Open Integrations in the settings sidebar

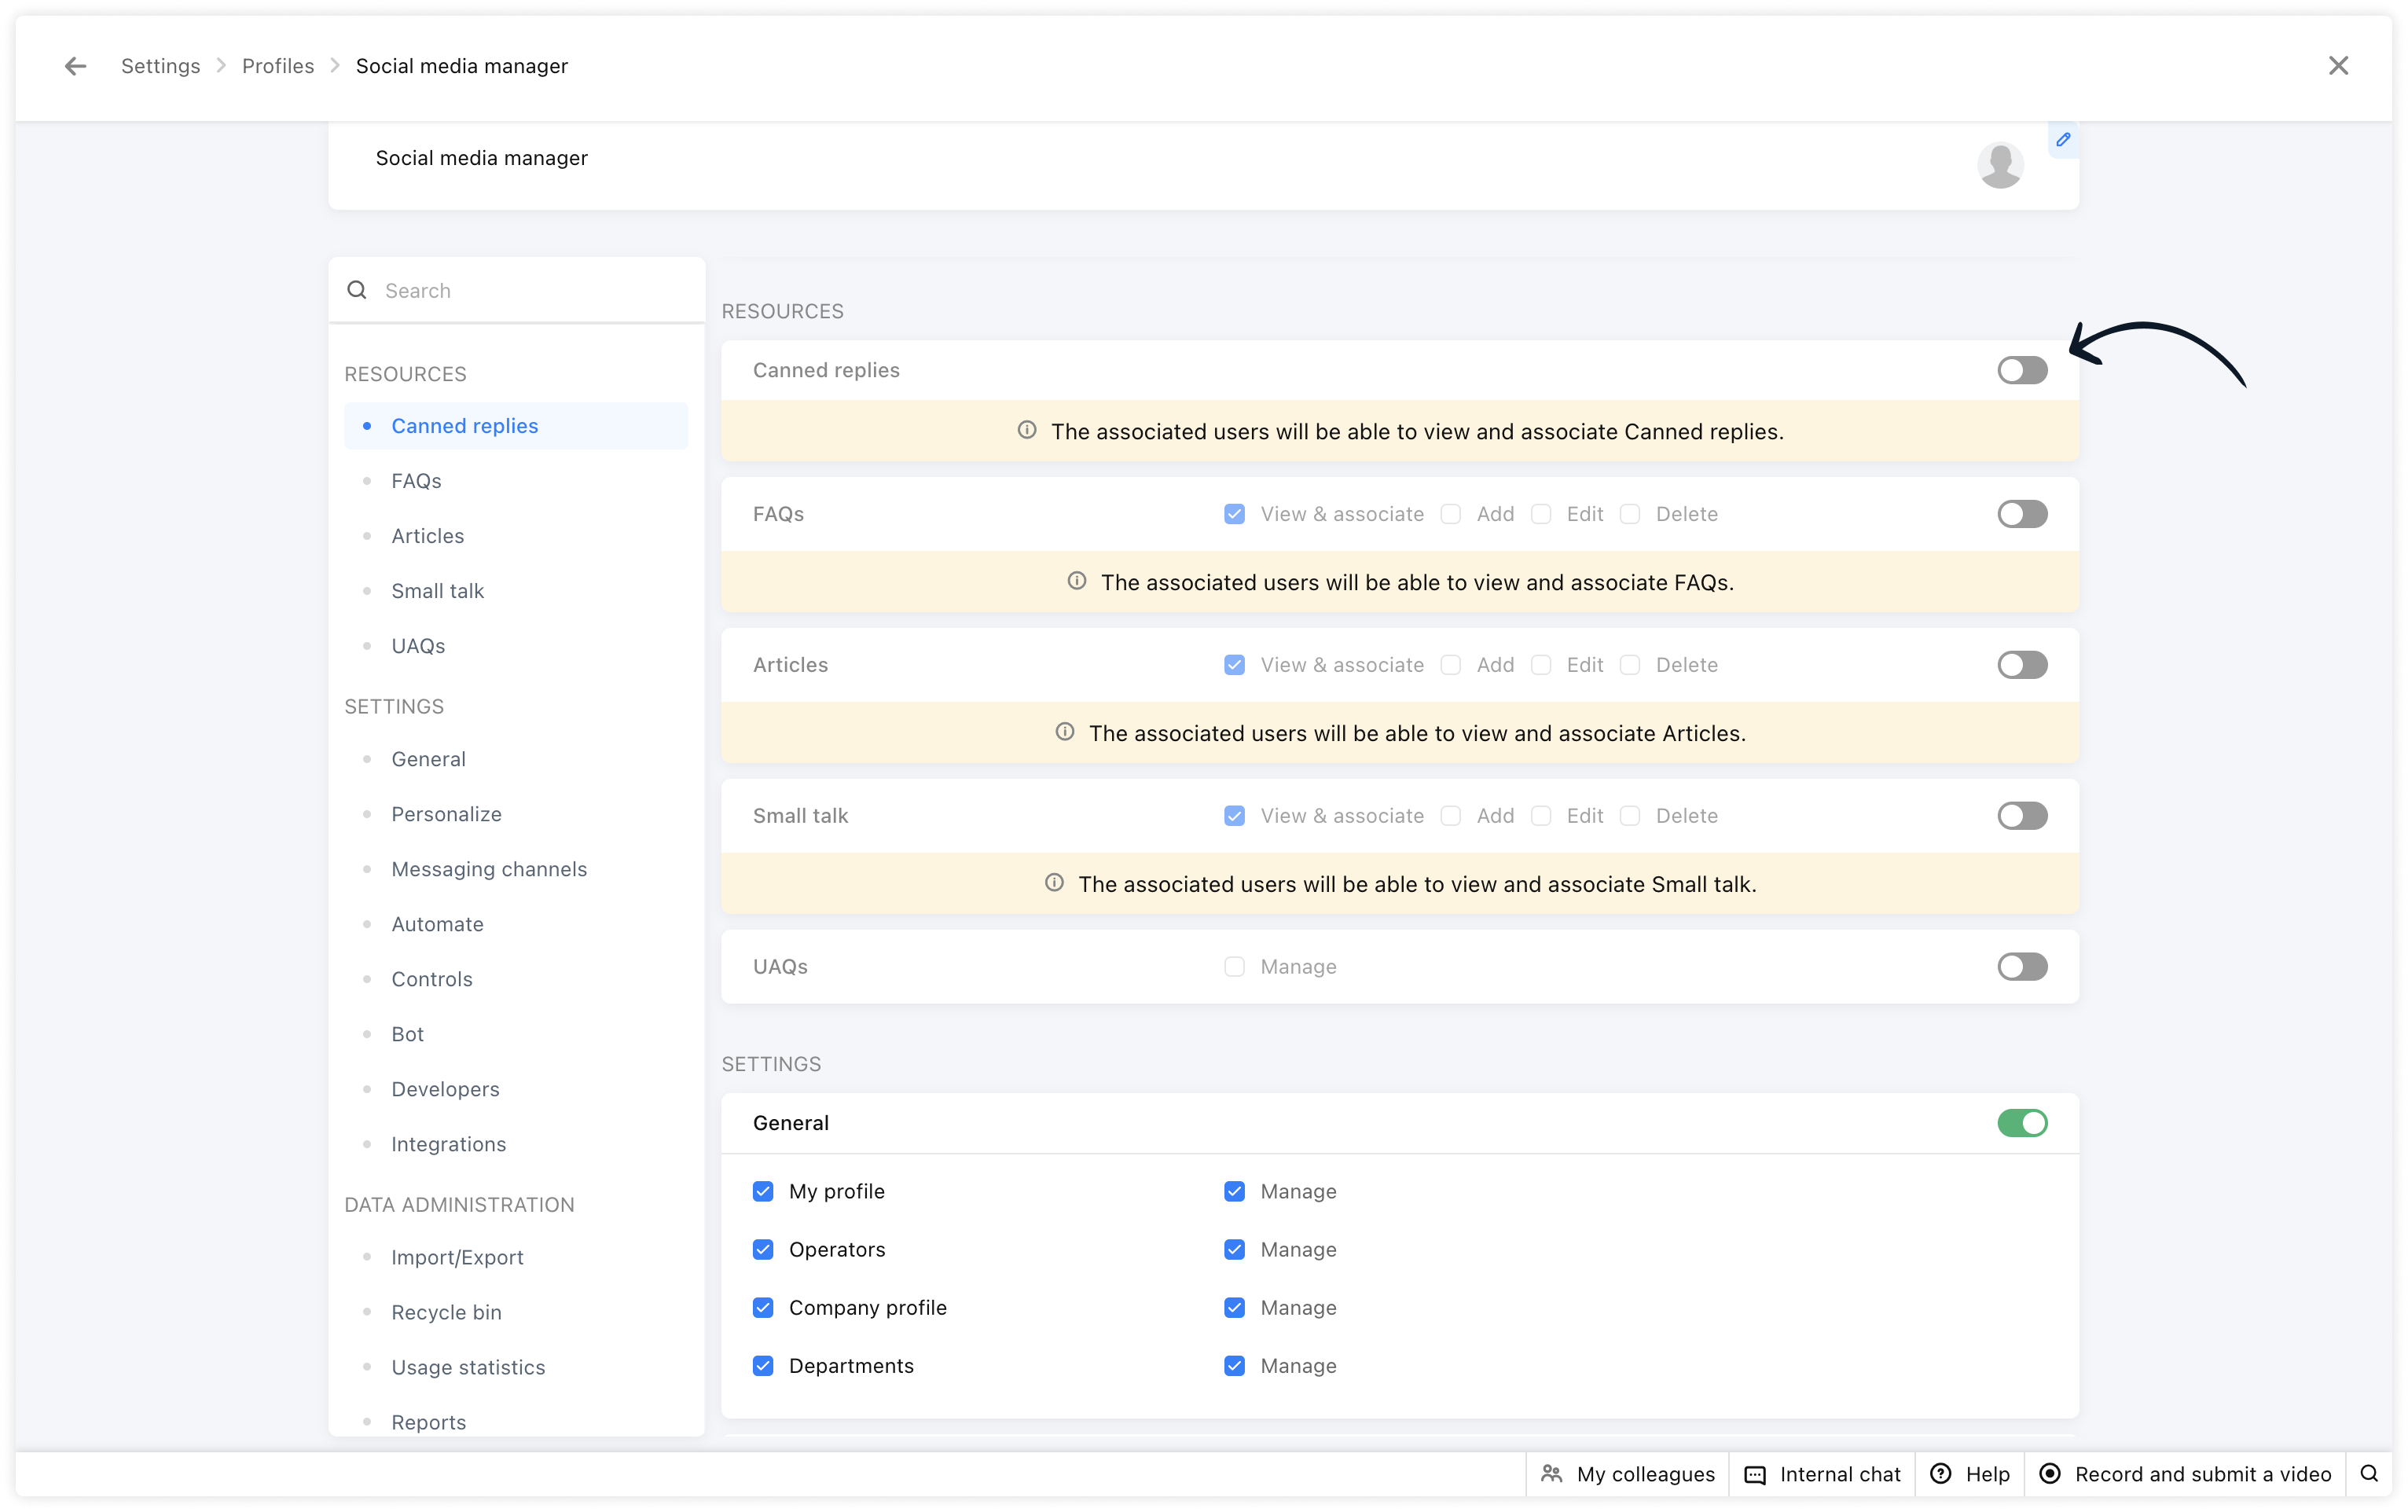[x=448, y=1144]
